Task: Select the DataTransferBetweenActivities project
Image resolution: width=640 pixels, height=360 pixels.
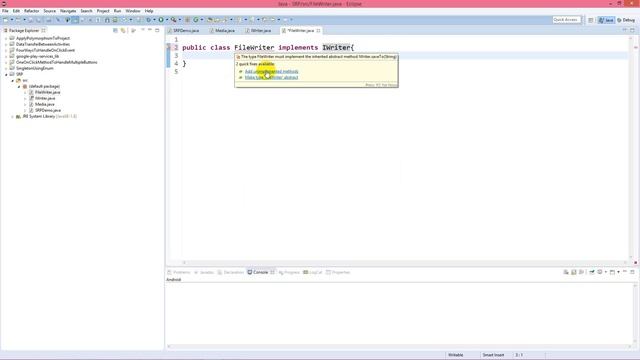Action: (x=42, y=44)
